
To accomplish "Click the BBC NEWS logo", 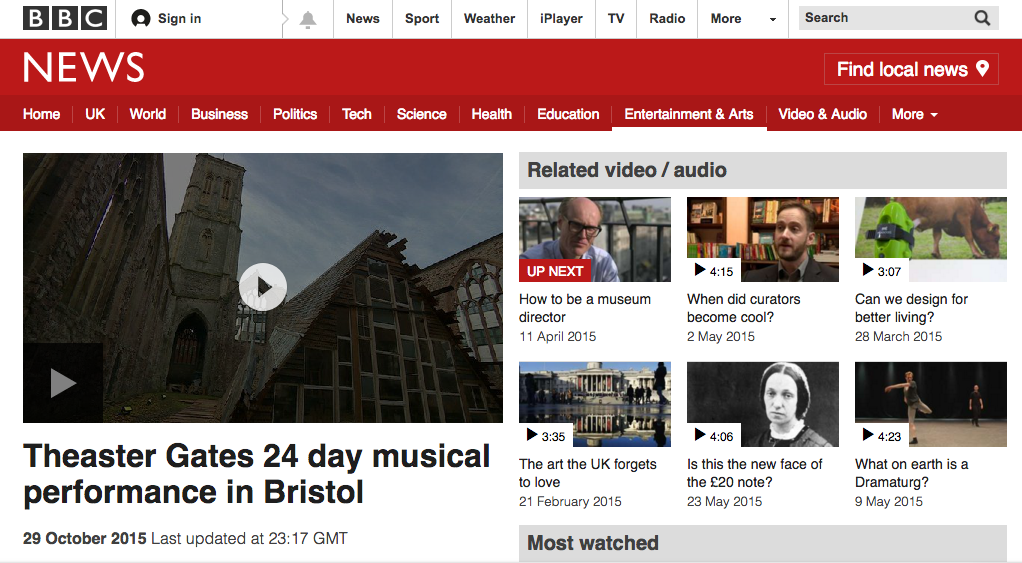I will (x=83, y=67).
